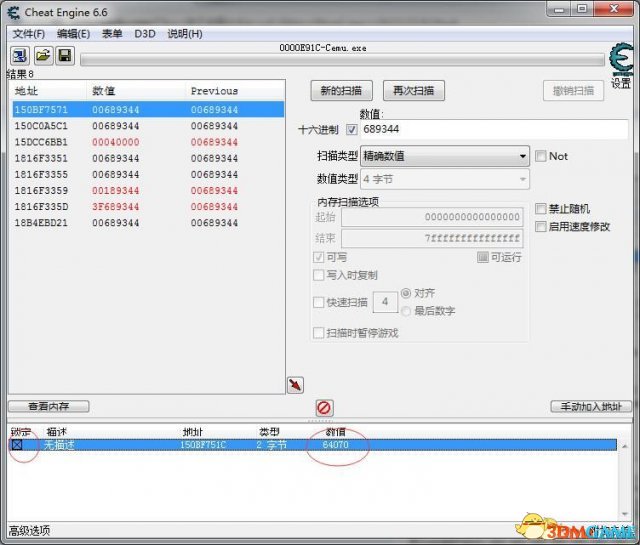This screenshot has height=545, width=640.
Task: Clear address list with red prohibition icon
Action: (324, 407)
